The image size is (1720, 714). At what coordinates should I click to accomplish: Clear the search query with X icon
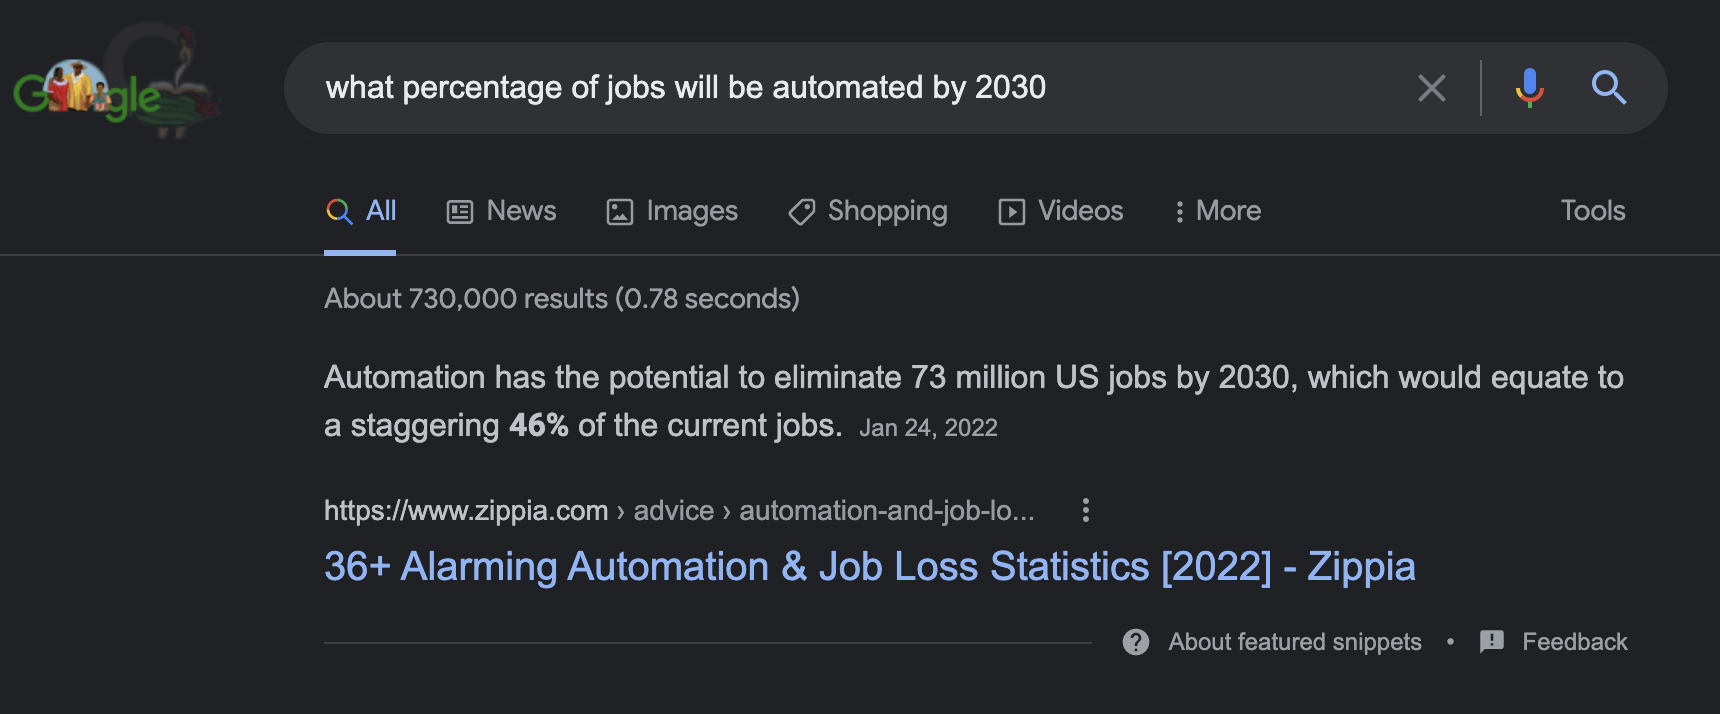(x=1432, y=88)
